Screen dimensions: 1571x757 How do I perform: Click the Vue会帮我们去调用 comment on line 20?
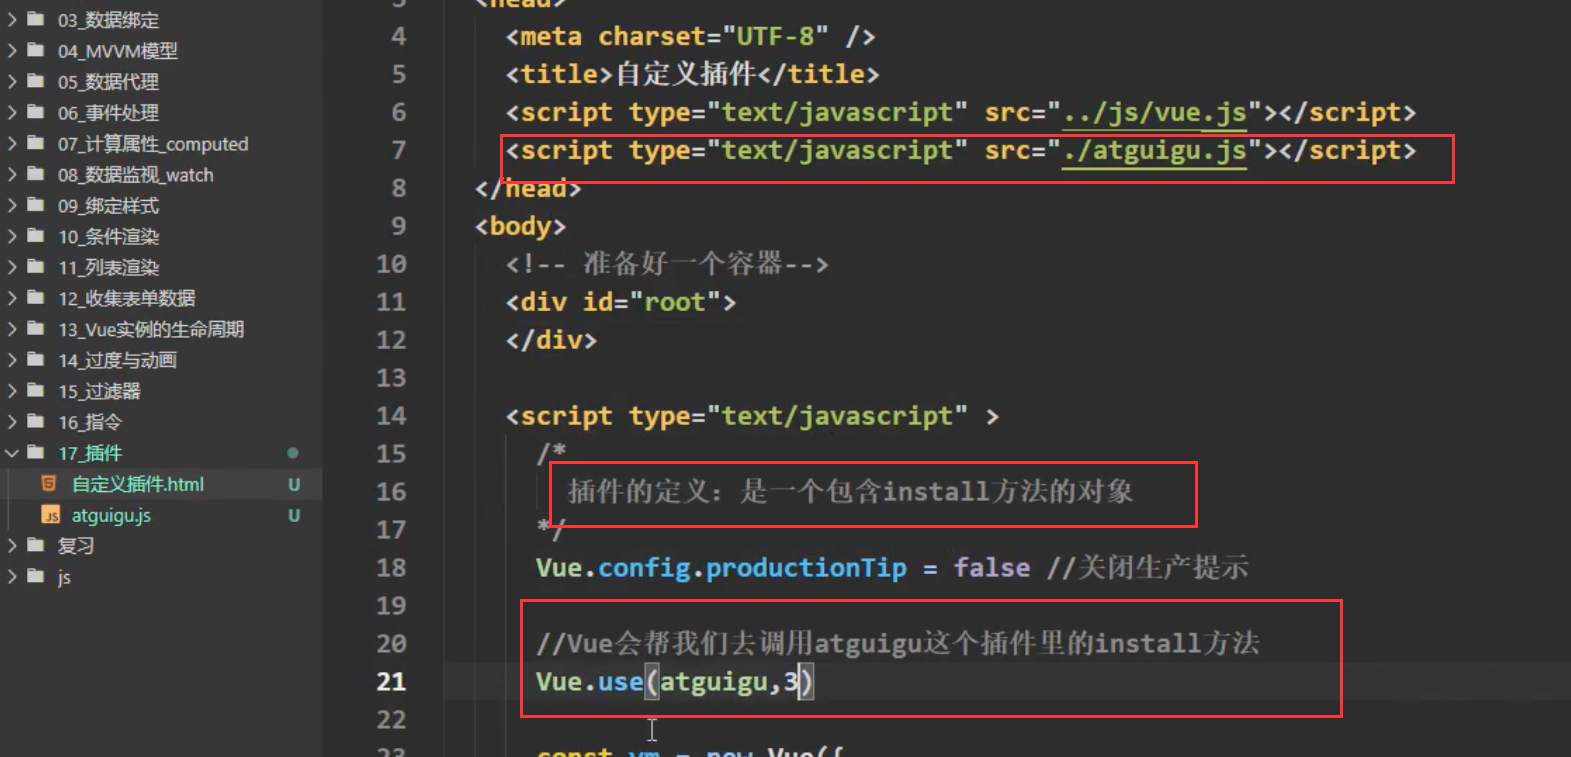(x=898, y=643)
